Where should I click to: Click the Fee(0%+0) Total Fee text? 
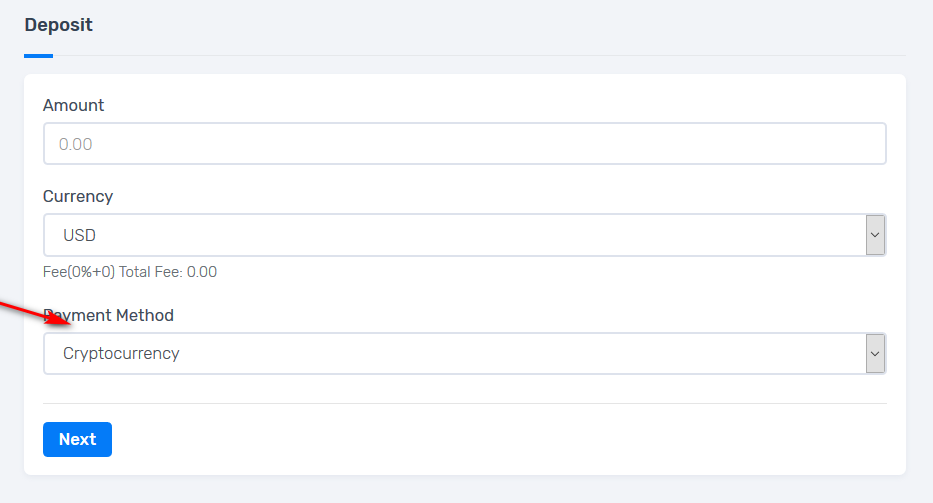(x=130, y=272)
